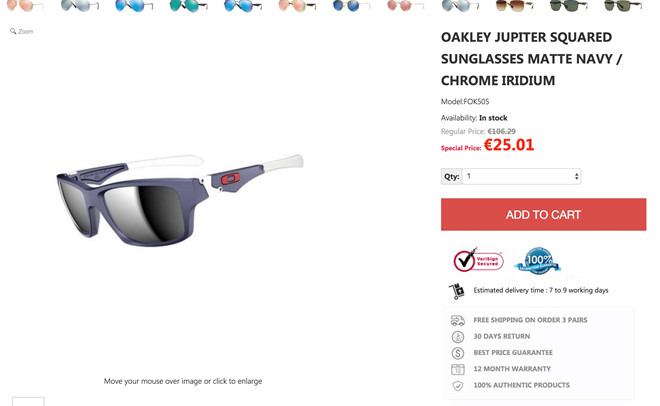Select the small image thumbnail below photo
Image resolution: width=660 pixels, height=406 pixels.
click(x=28, y=401)
